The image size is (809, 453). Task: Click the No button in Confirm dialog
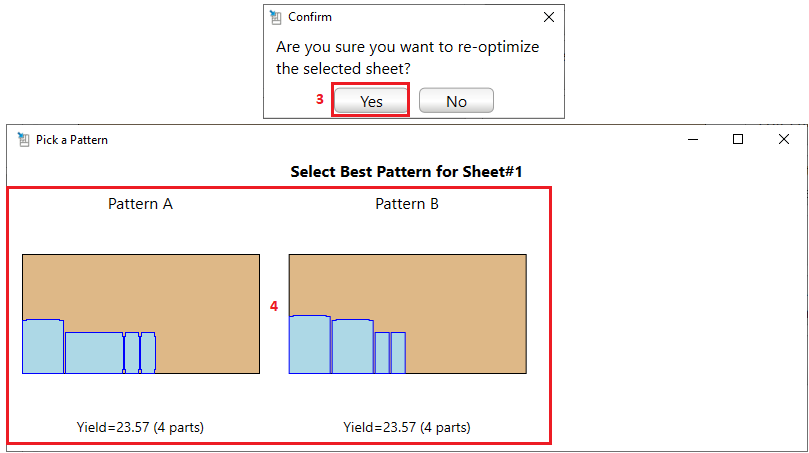click(456, 101)
